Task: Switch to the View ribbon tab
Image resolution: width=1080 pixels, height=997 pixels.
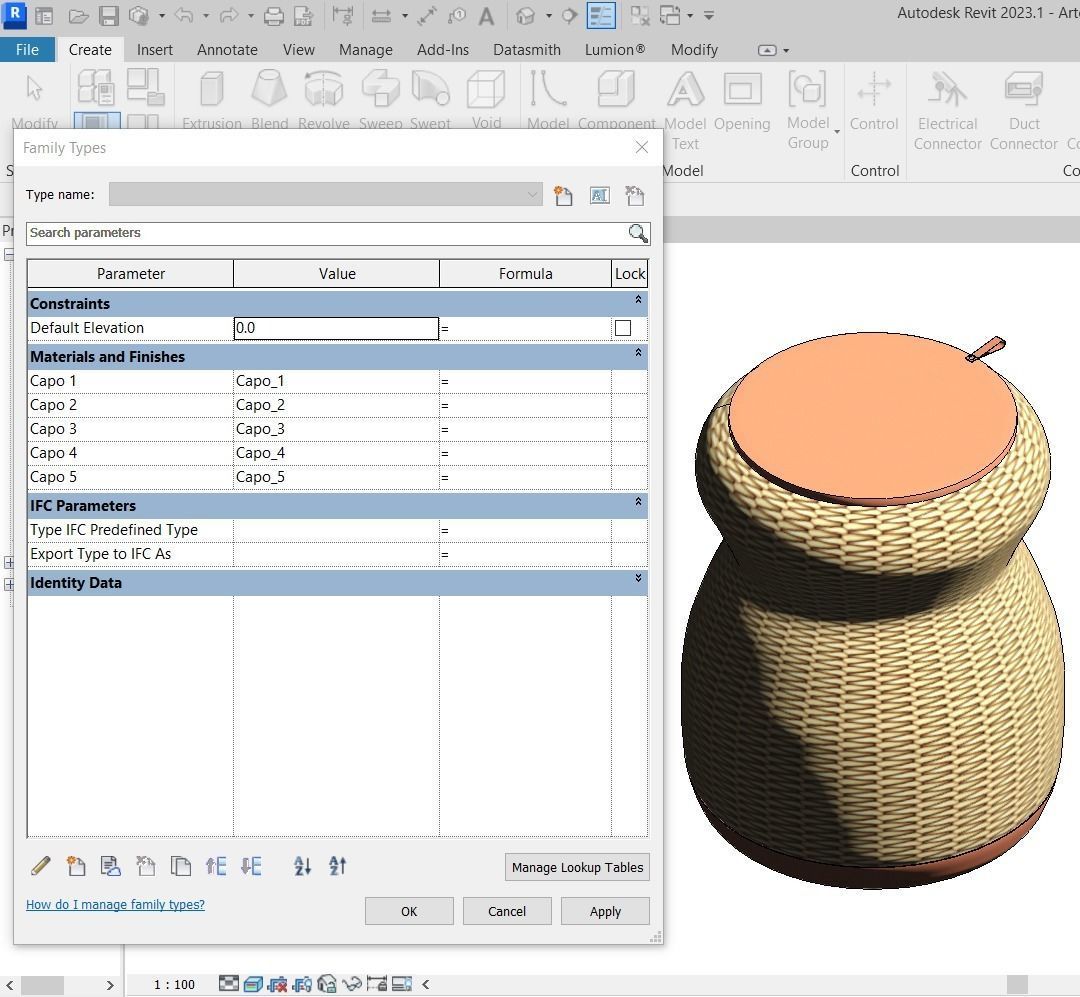Action: point(298,50)
